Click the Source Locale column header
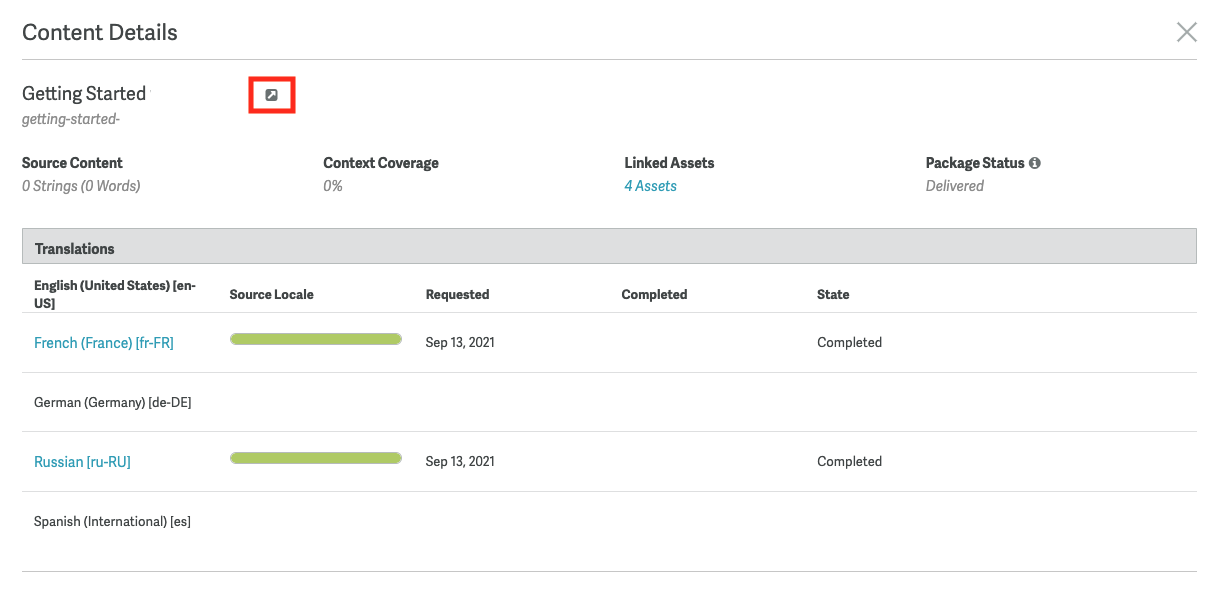 (271, 295)
